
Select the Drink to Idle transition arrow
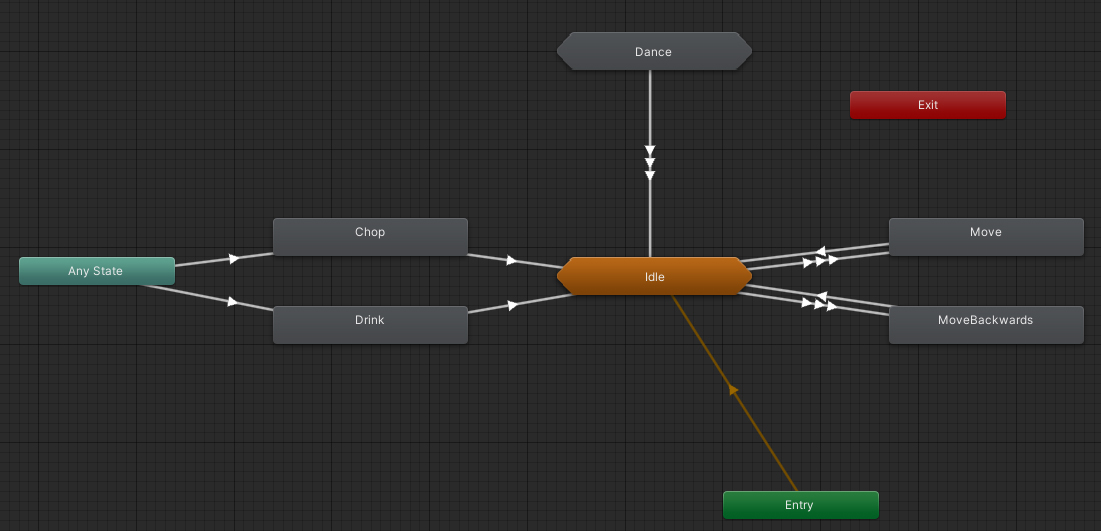512,304
